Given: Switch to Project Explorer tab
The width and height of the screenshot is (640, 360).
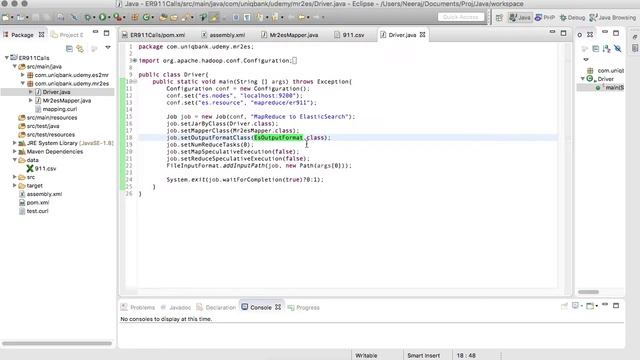Looking at the screenshot, I should point(67,35).
